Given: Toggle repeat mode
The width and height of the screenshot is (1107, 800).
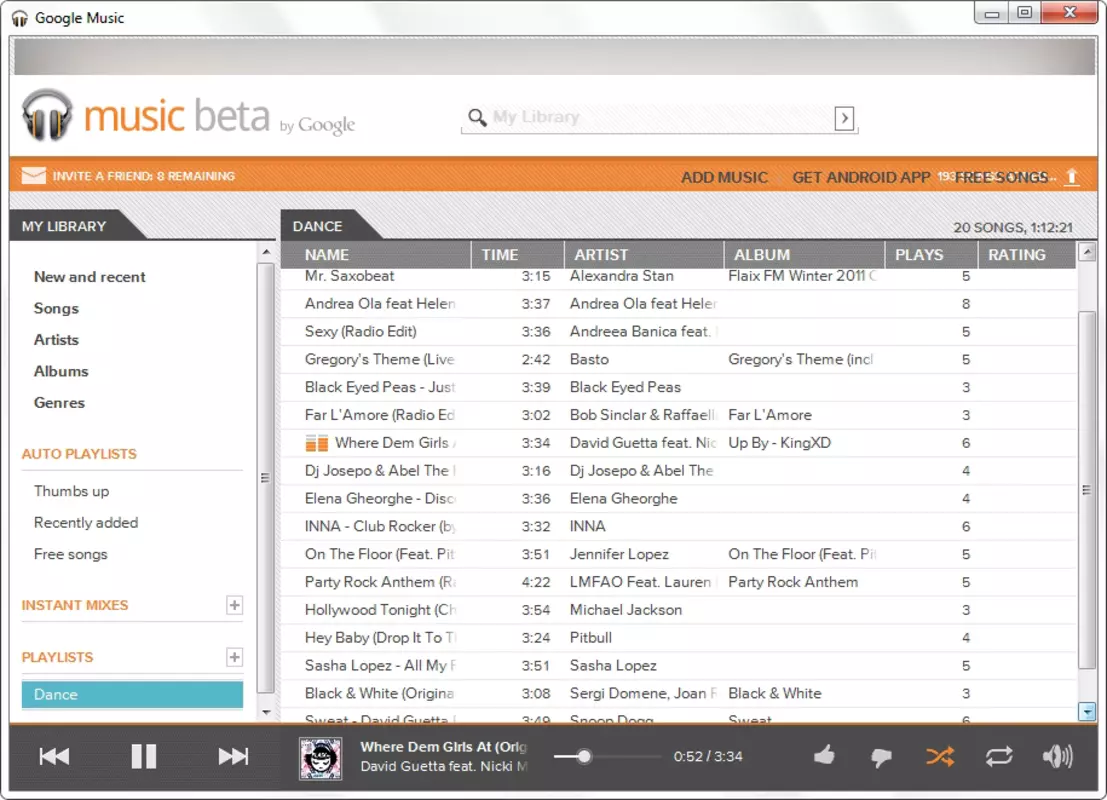Looking at the screenshot, I should pyautogui.click(x=998, y=756).
